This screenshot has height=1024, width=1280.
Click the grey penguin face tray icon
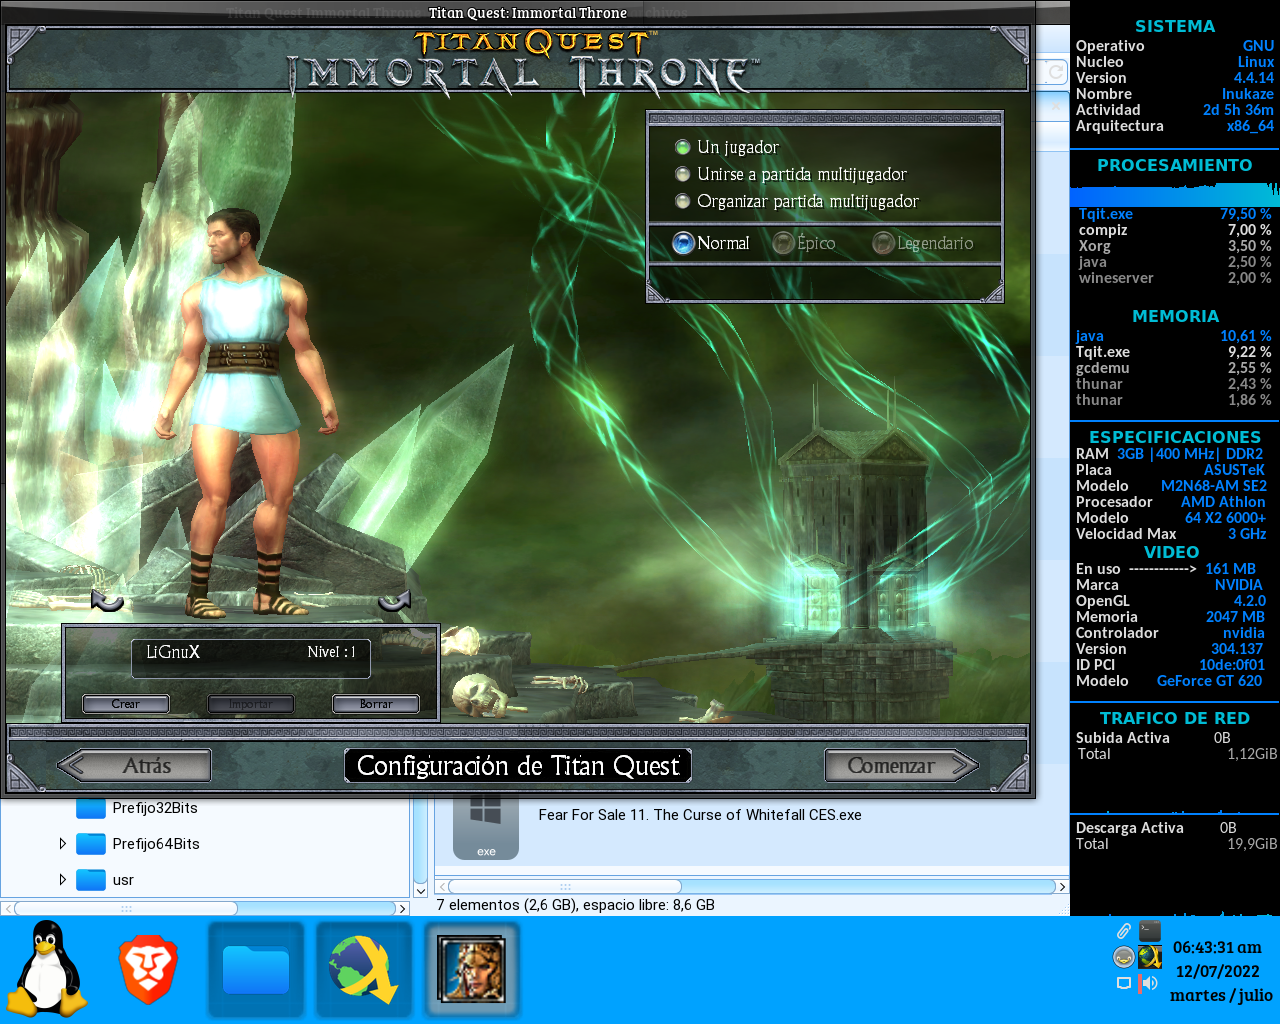tap(1124, 957)
